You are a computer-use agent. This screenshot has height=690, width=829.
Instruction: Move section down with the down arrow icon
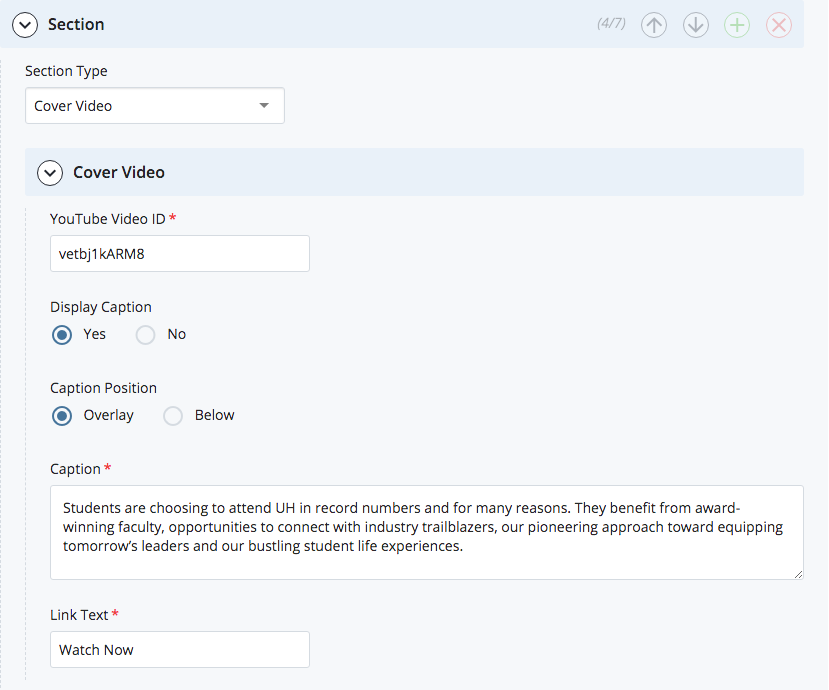pos(696,25)
